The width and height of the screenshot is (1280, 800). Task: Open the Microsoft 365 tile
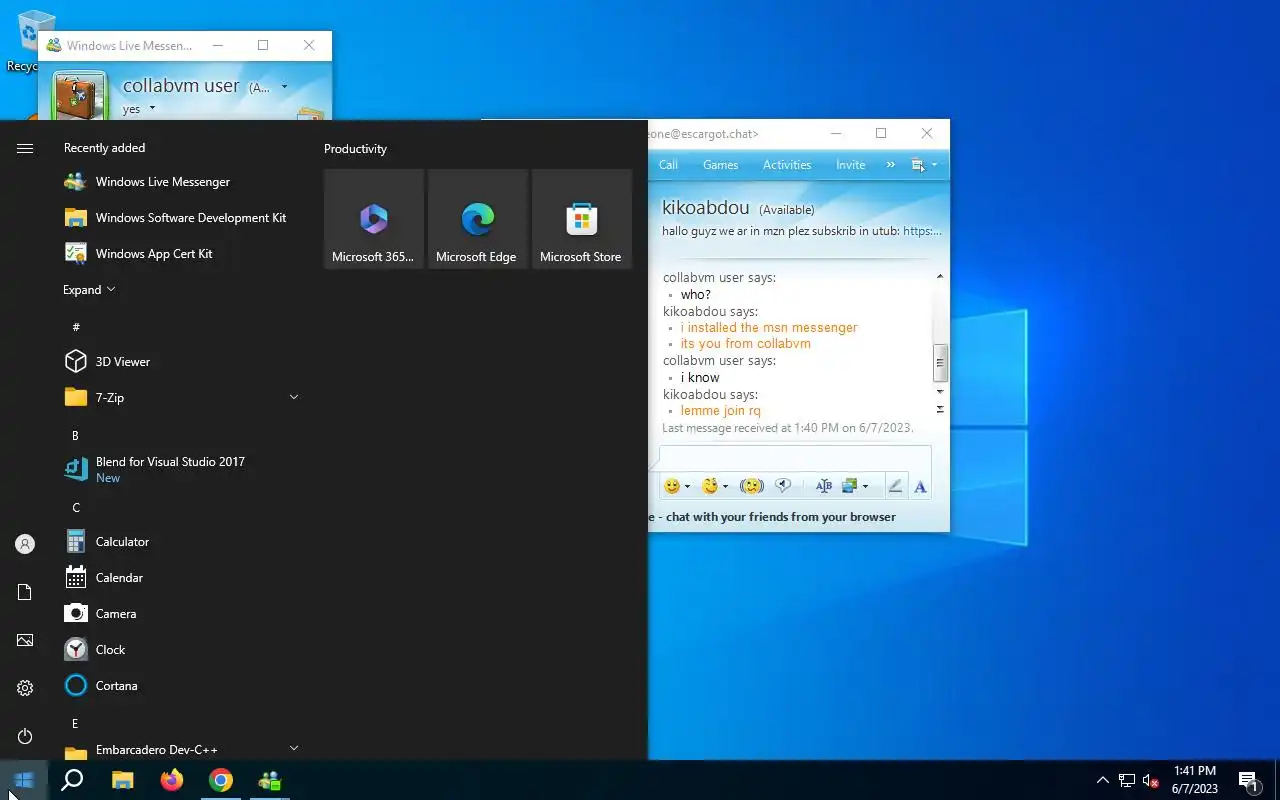(374, 219)
